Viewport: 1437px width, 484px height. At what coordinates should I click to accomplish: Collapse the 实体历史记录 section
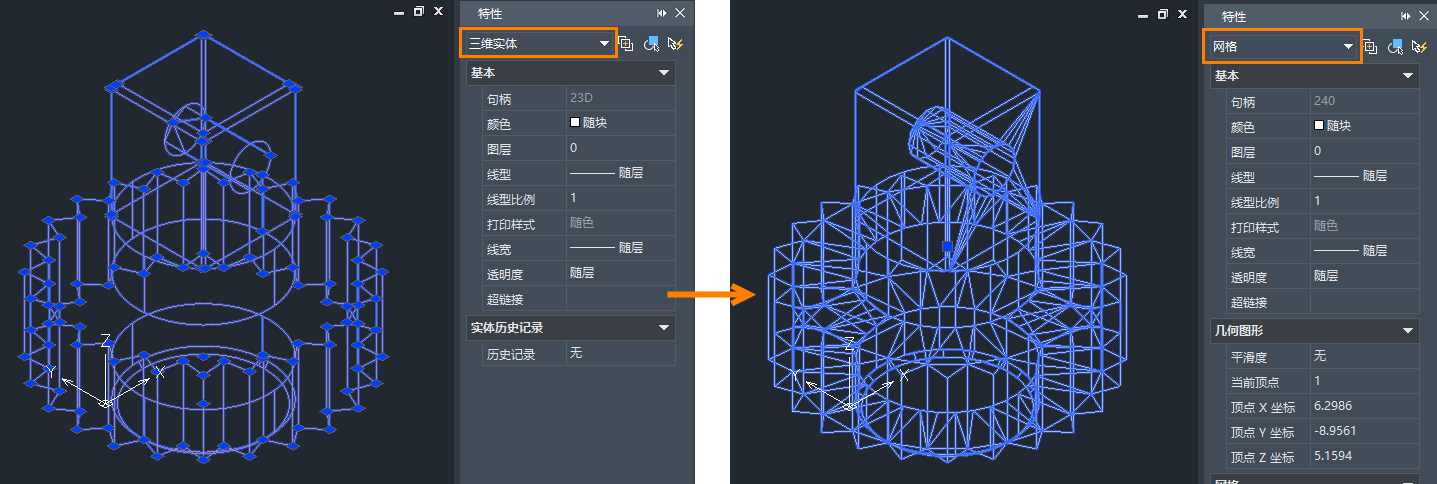tap(663, 327)
